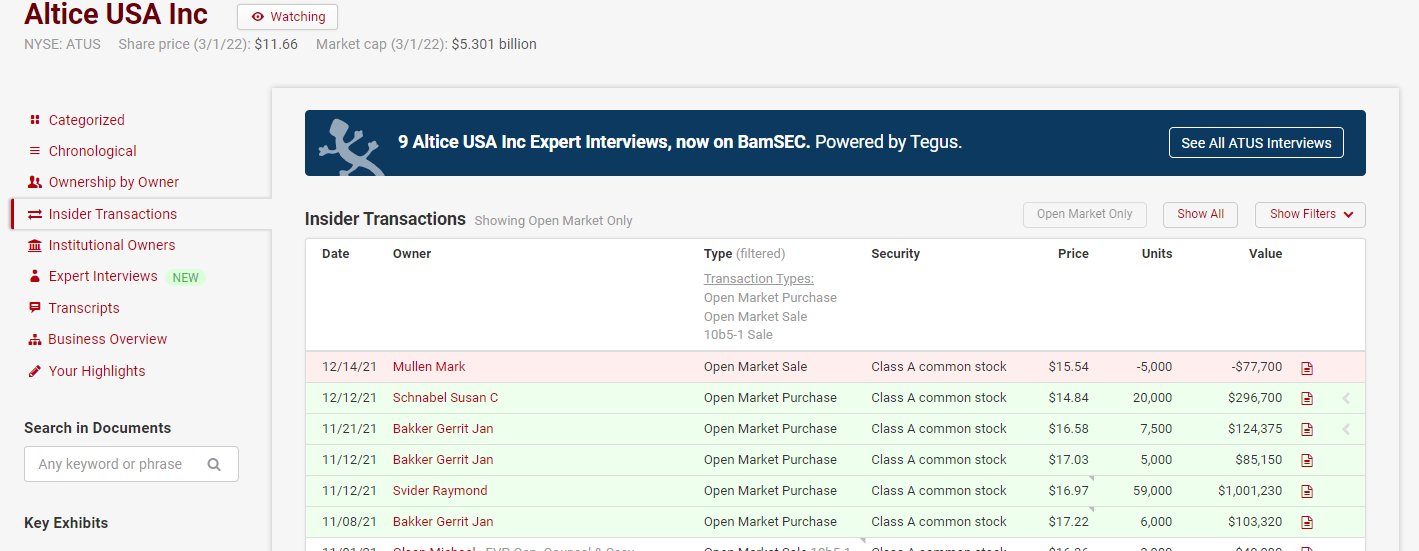Open Bakker Gerrit Jan link dated 11/08/21
The image size is (1419, 551).
pos(443,522)
